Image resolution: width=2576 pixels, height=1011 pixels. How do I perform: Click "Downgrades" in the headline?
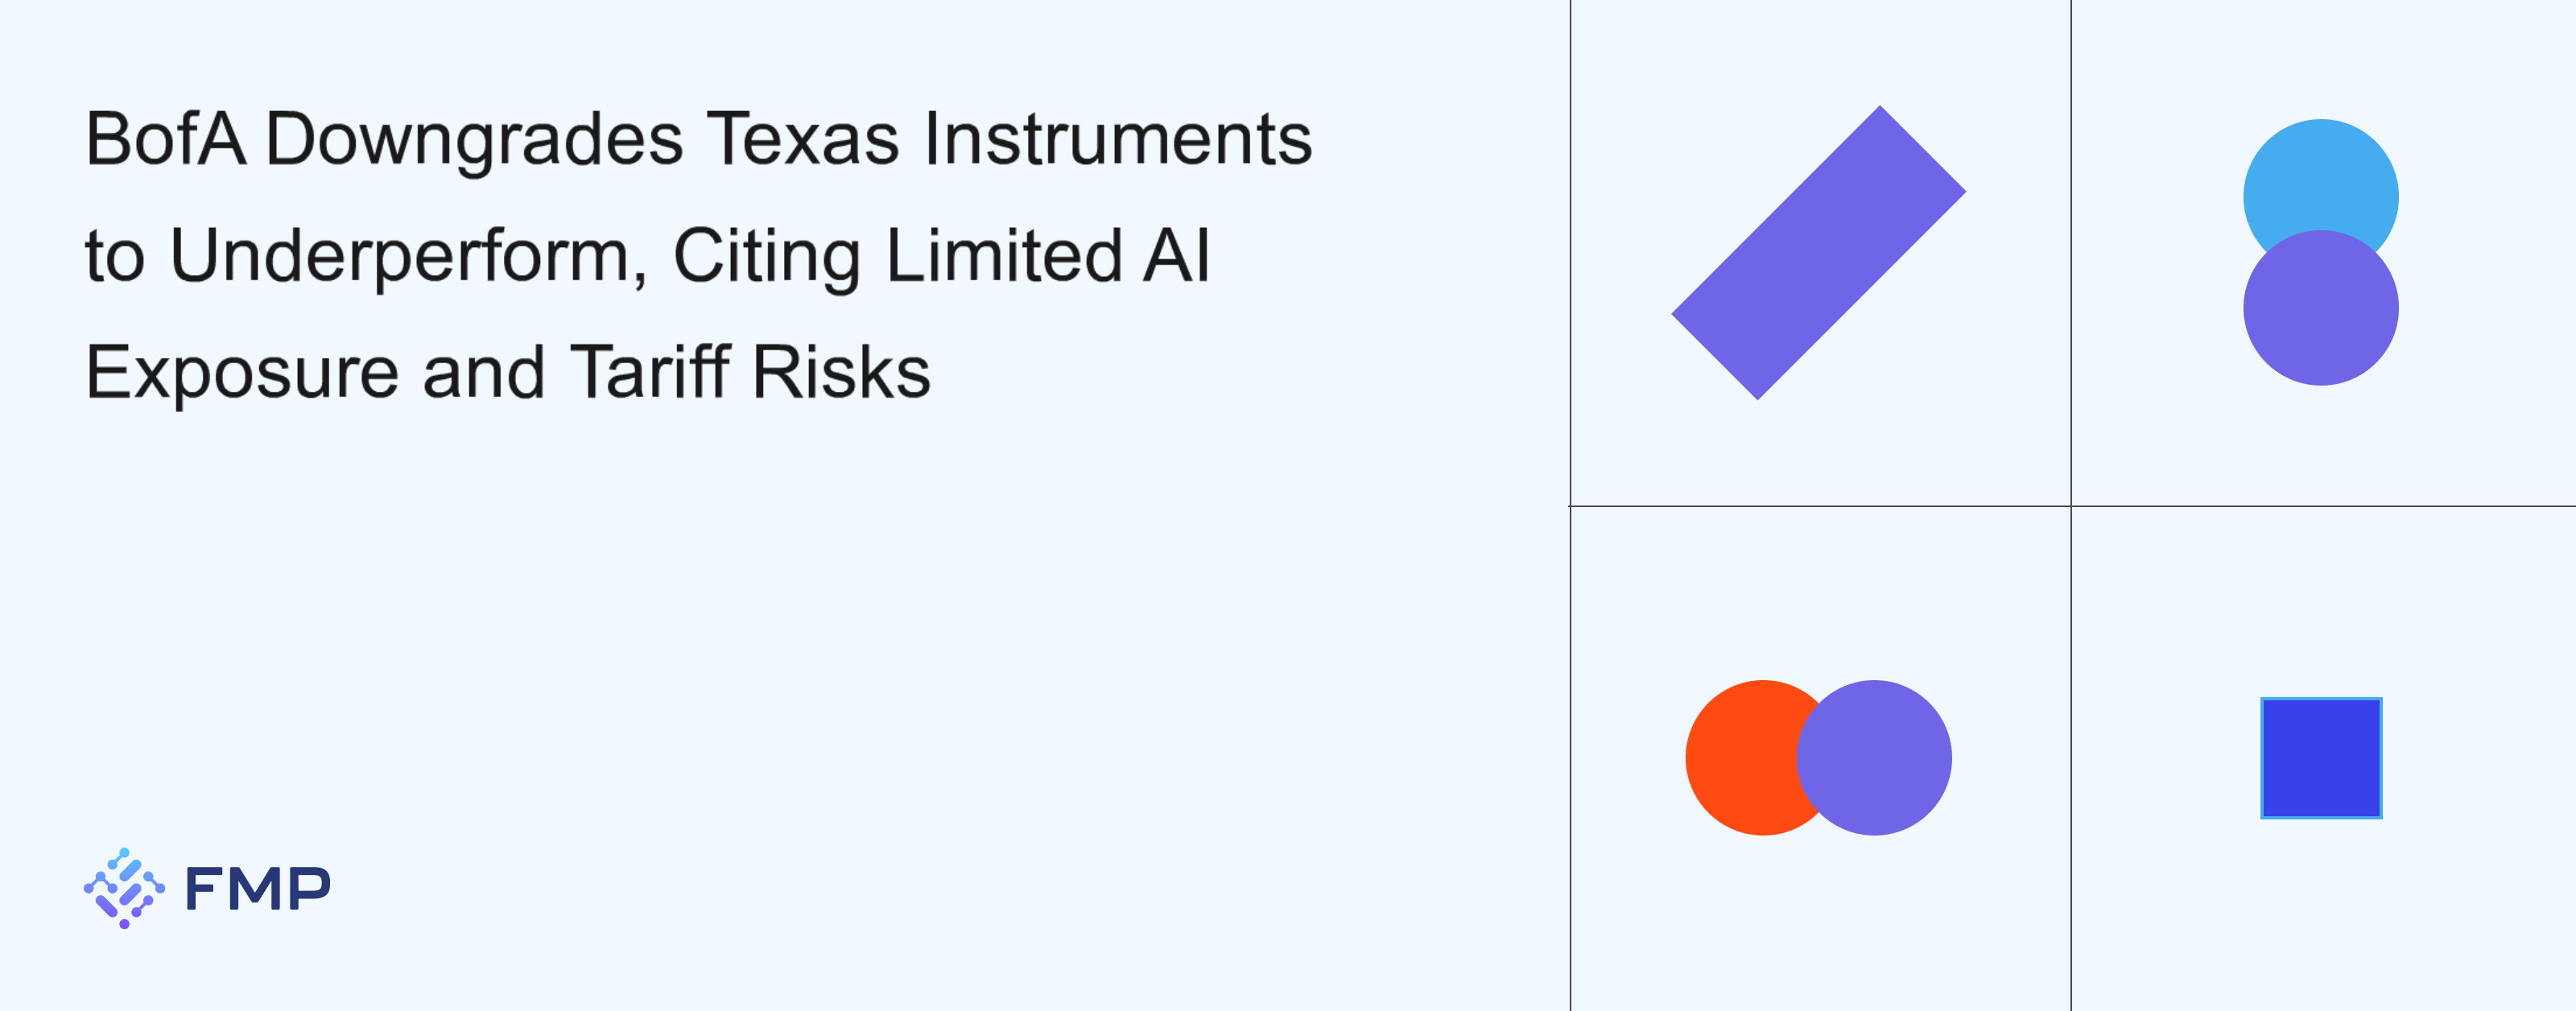tap(474, 140)
